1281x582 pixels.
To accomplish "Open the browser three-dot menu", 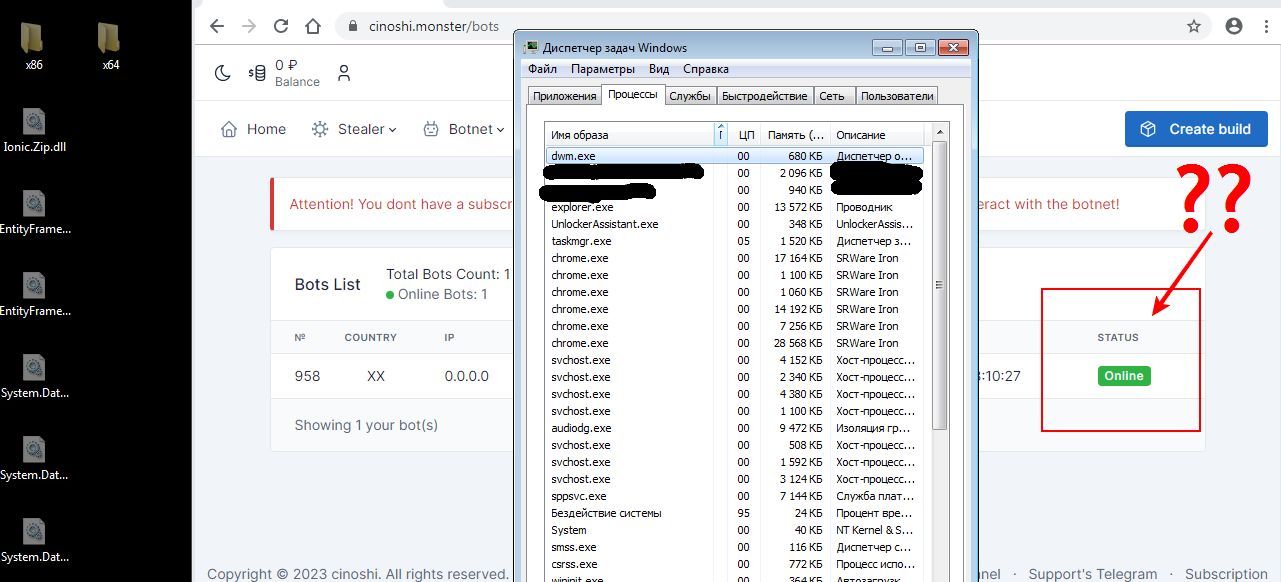I will pos(1266,27).
